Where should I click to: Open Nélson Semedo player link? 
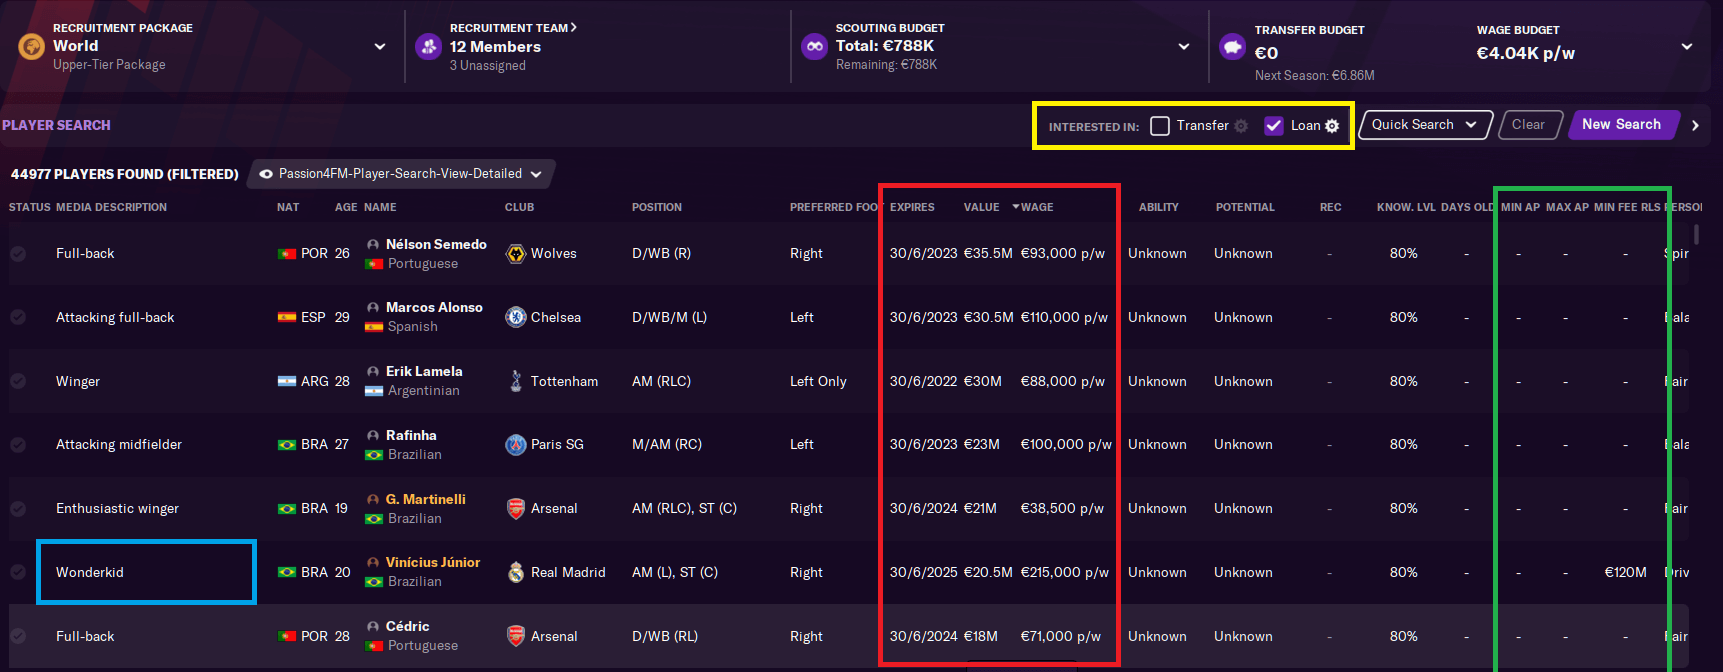436,244
